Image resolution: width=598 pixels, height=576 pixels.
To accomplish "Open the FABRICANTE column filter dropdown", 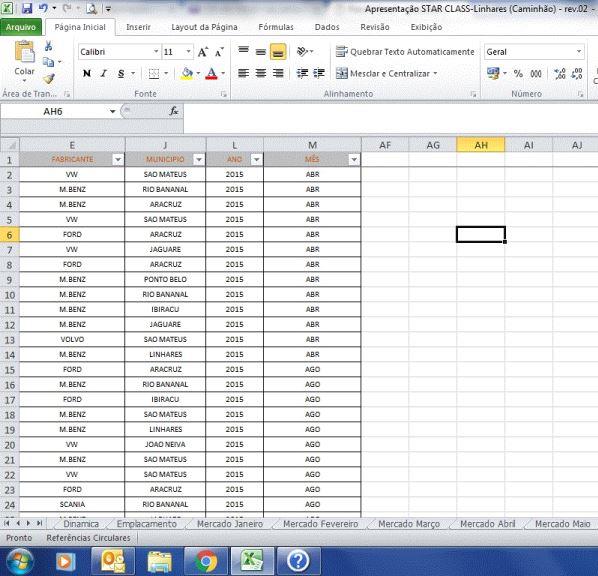I will [x=118, y=159].
